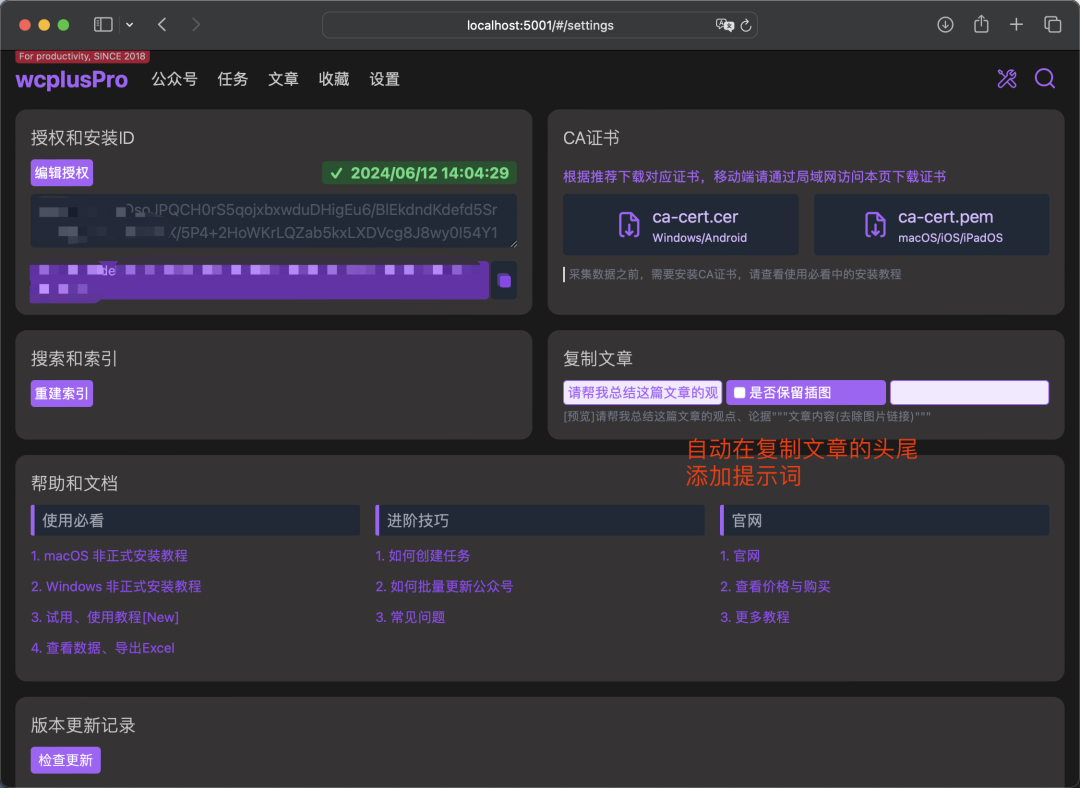Open 试用、使用教程[New] link
Image resolution: width=1080 pixels, height=788 pixels.
pos(105,617)
